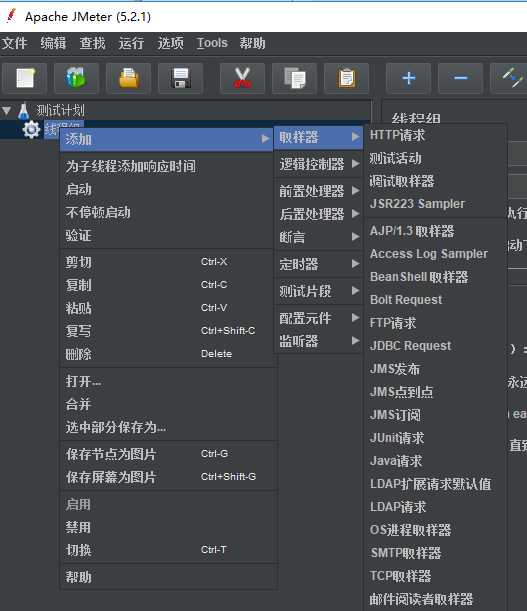Click the test plan flask icon

[23, 111]
